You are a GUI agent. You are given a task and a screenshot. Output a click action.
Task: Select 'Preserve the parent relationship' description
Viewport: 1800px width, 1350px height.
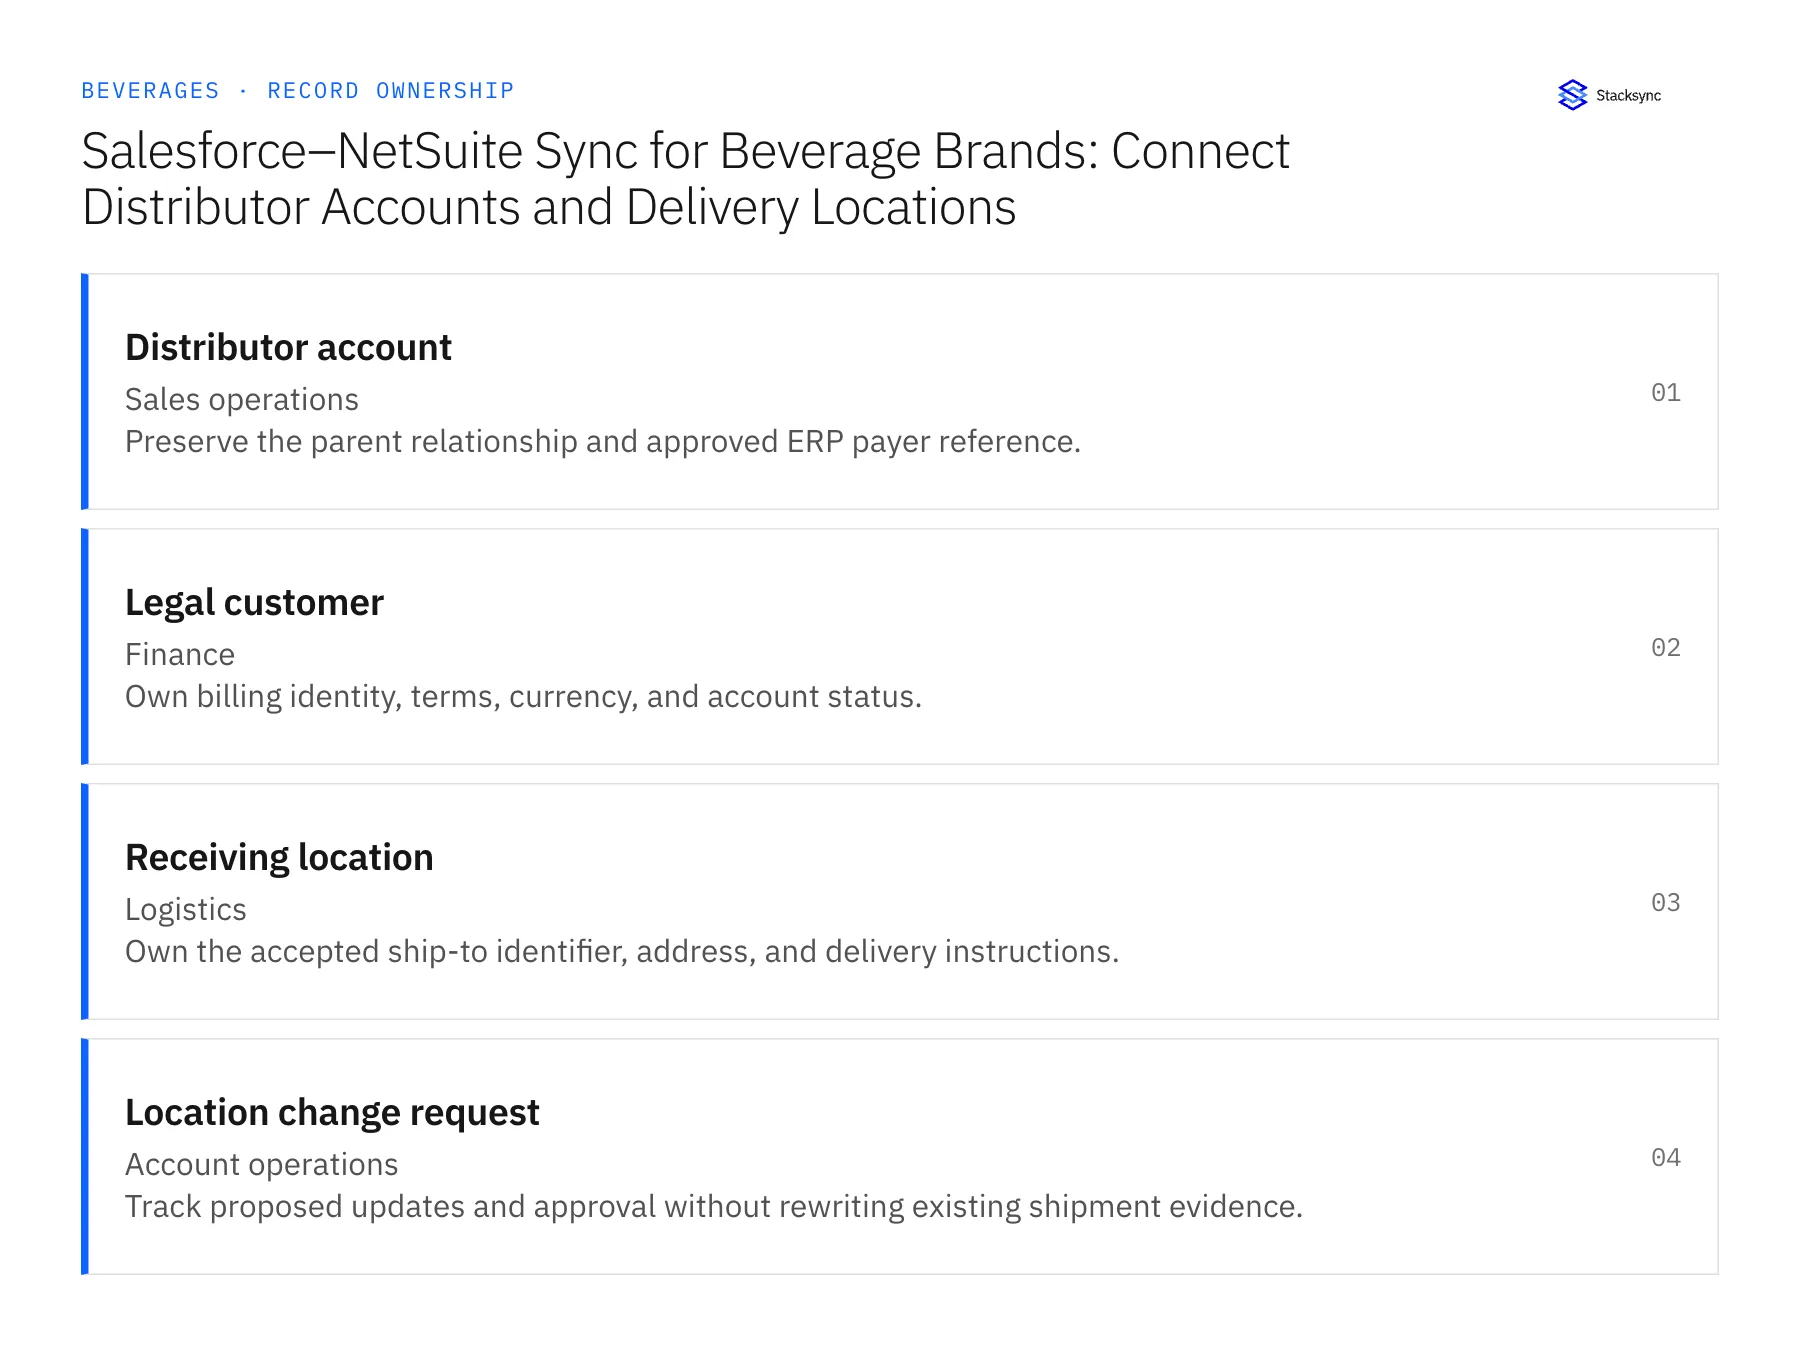point(603,442)
